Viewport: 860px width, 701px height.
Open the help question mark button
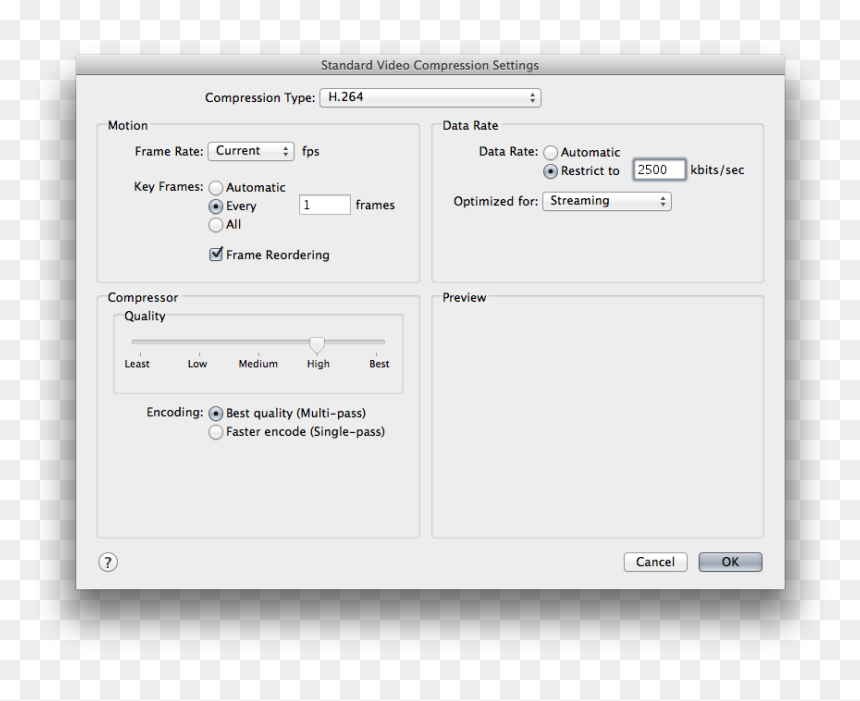tap(108, 562)
